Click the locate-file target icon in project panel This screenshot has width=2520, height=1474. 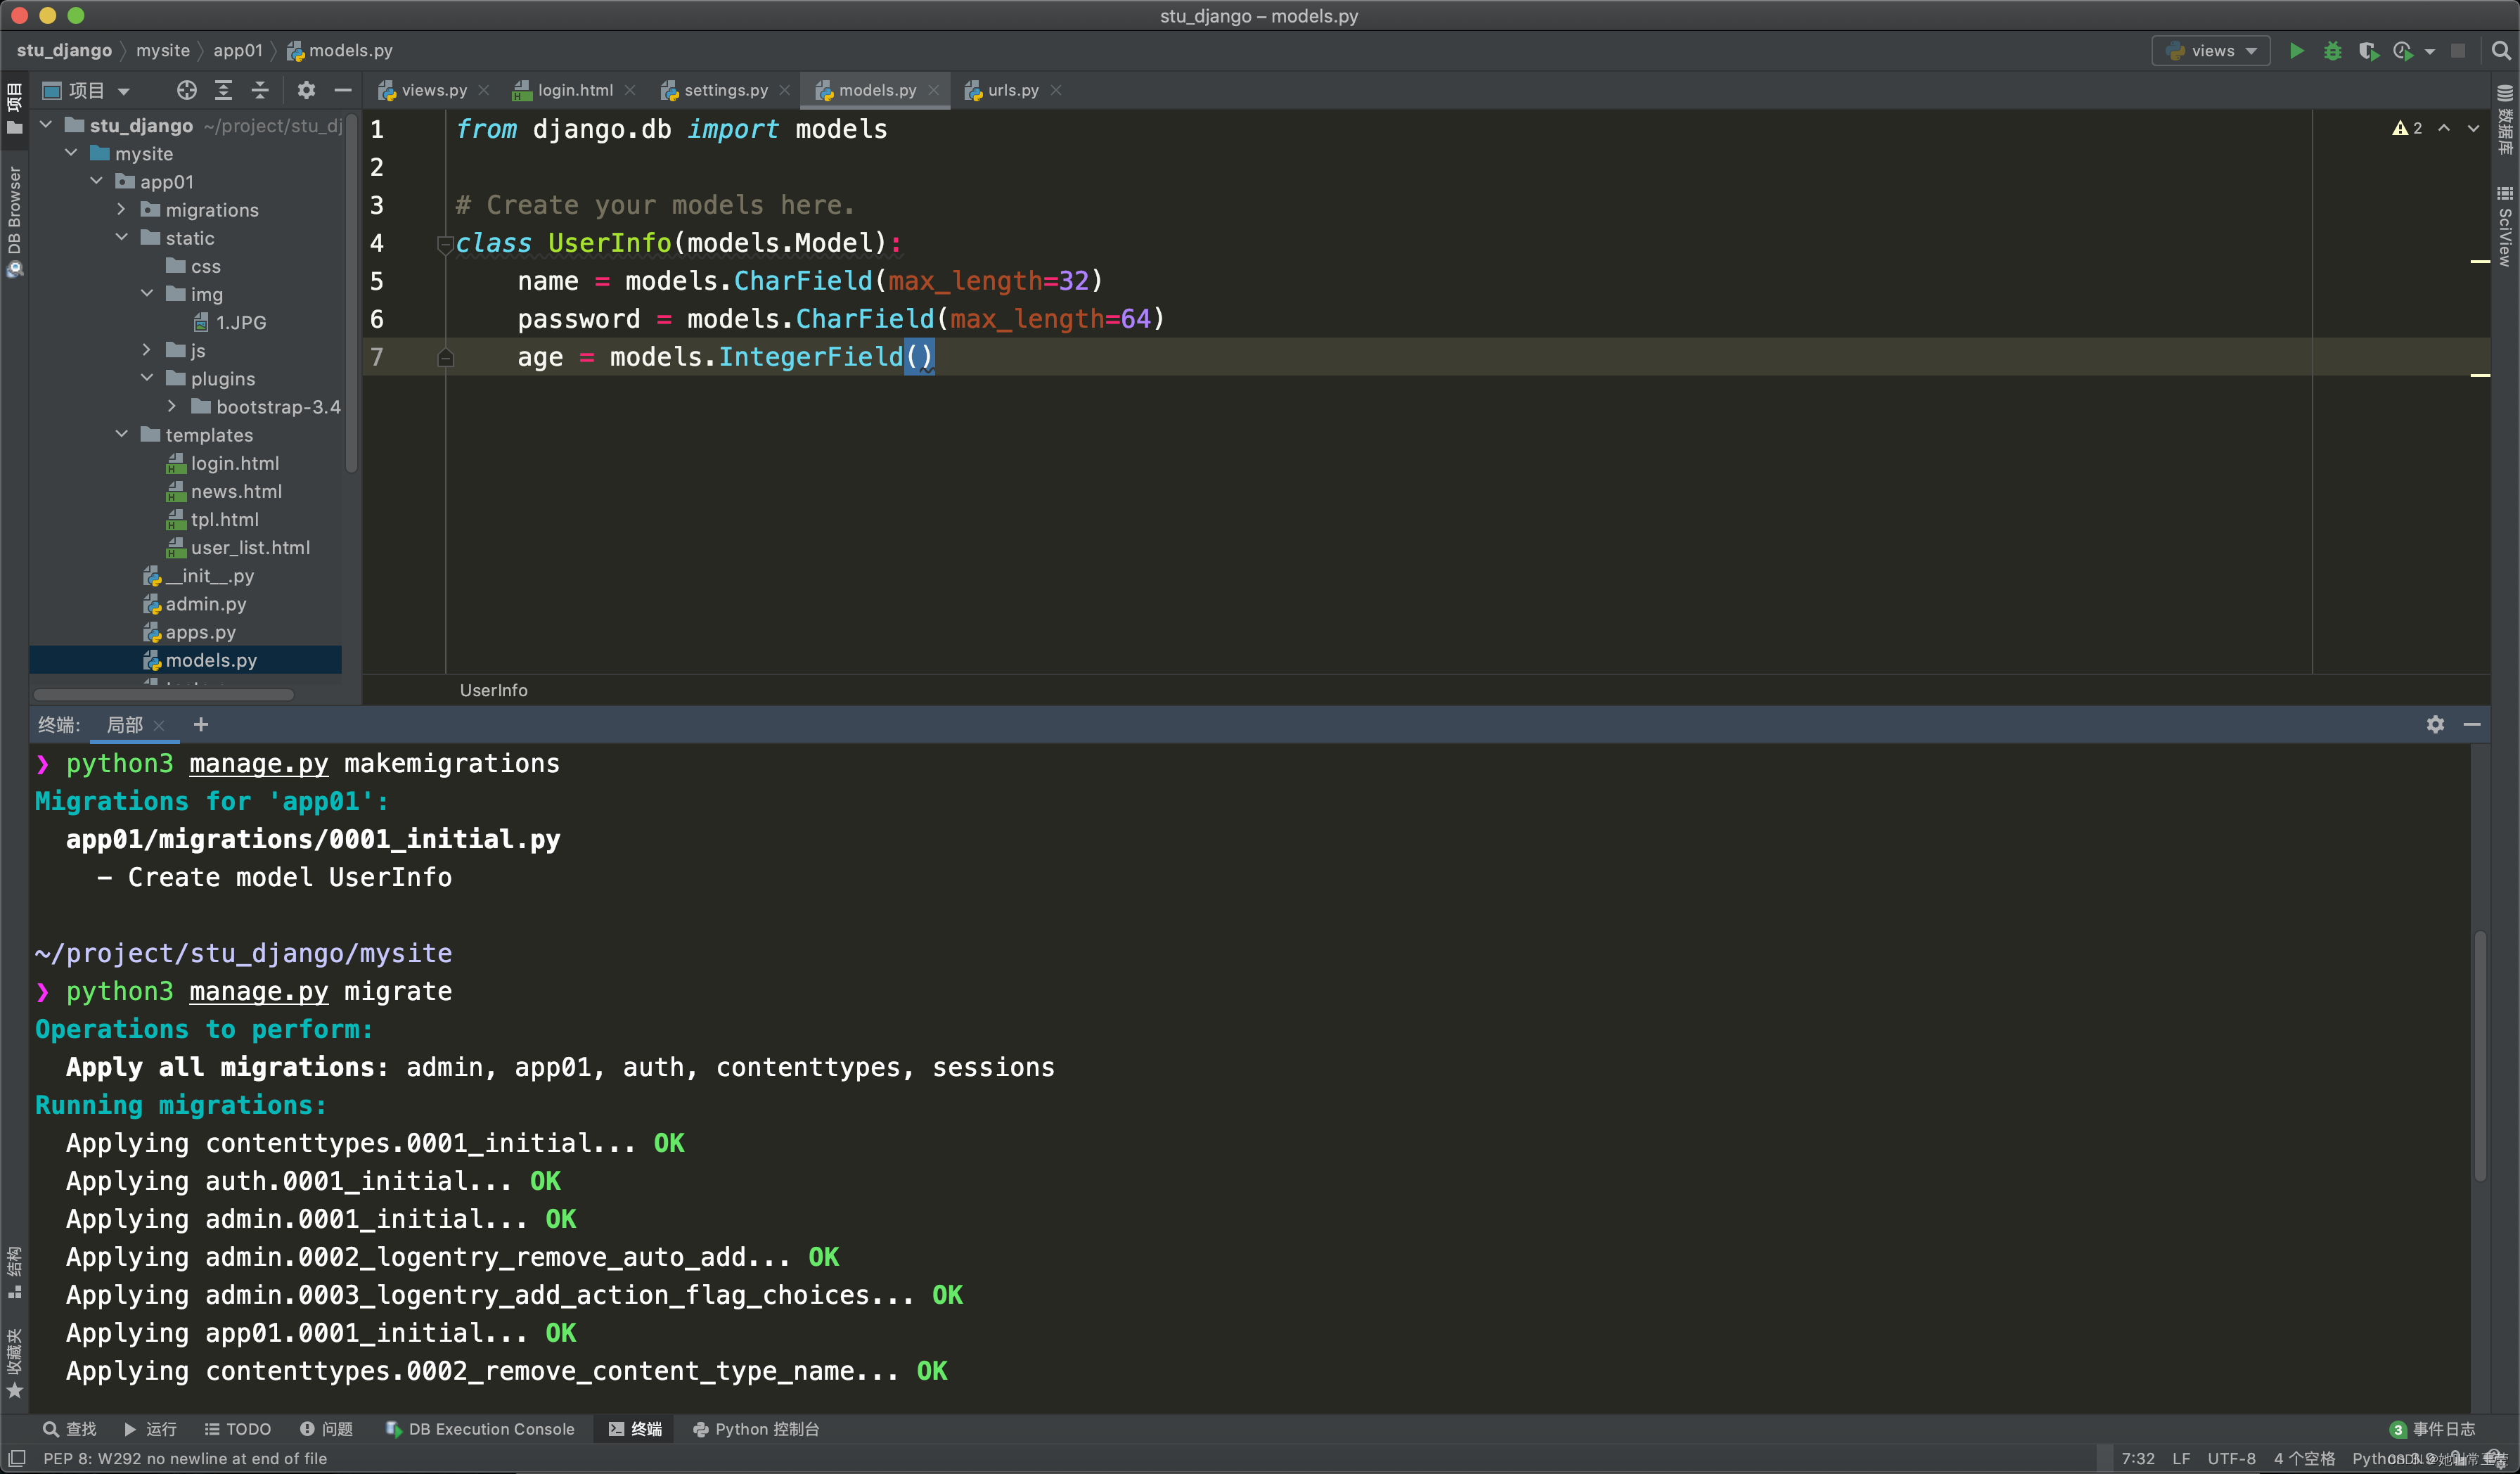[x=186, y=90]
